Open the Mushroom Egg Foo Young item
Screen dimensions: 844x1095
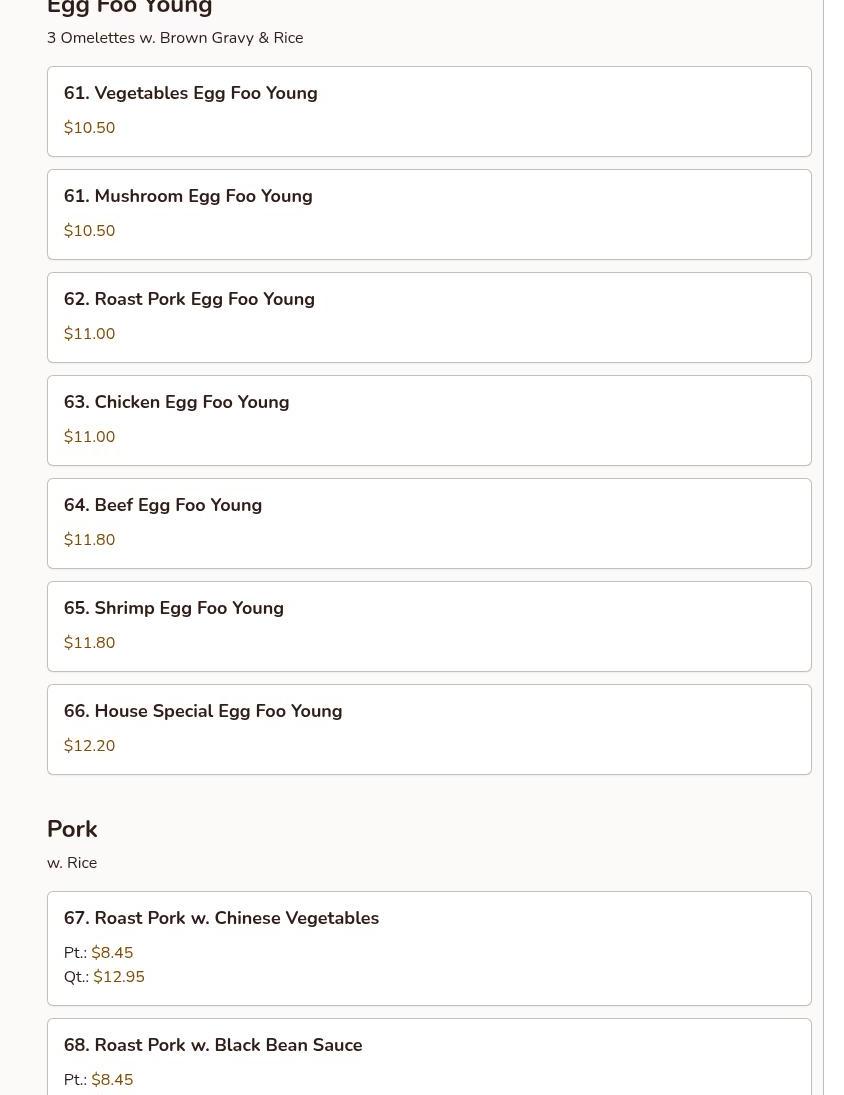[429, 214]
